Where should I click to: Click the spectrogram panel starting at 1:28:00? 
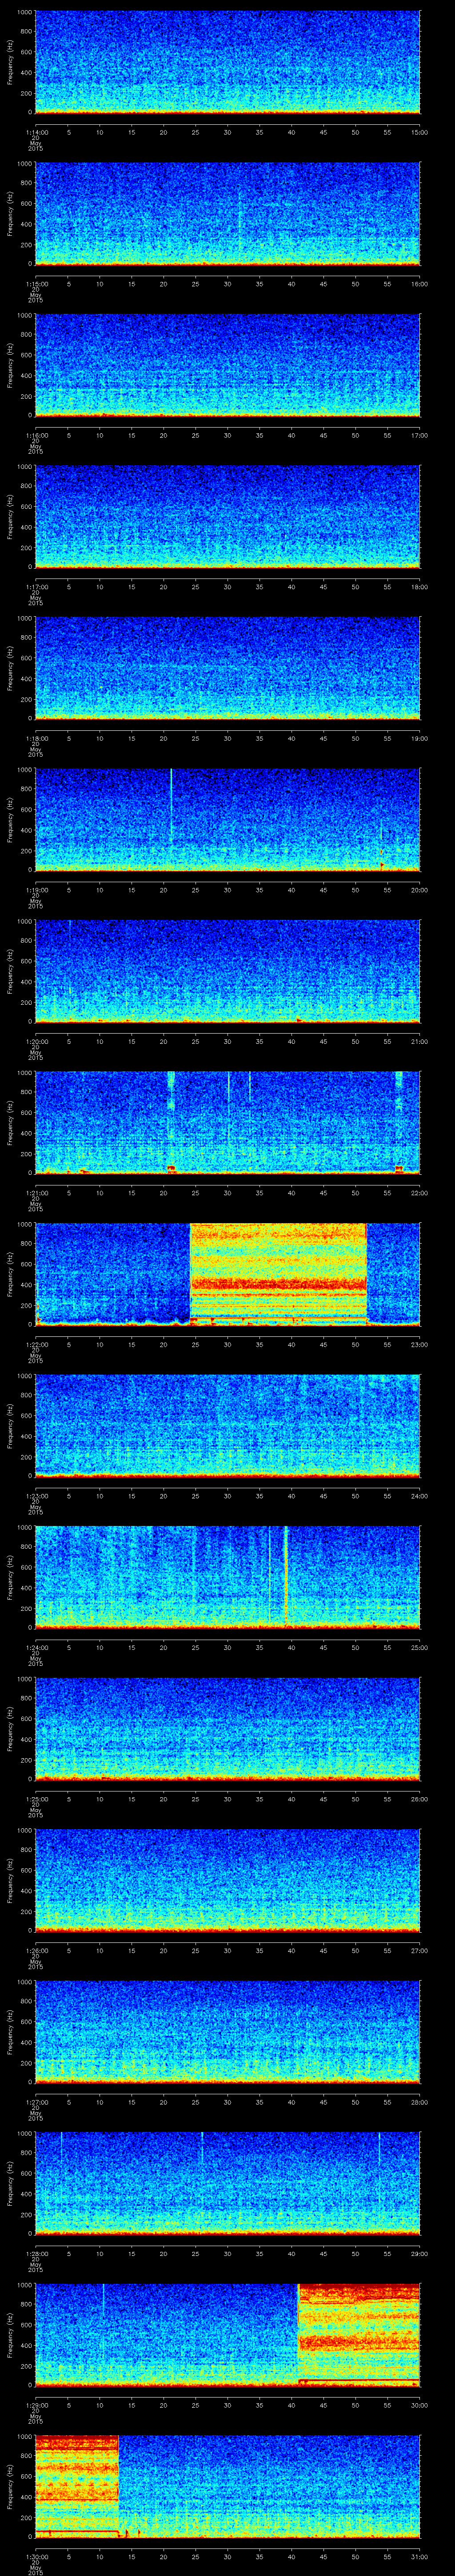pyautogui.click(x=227, y=2183)
